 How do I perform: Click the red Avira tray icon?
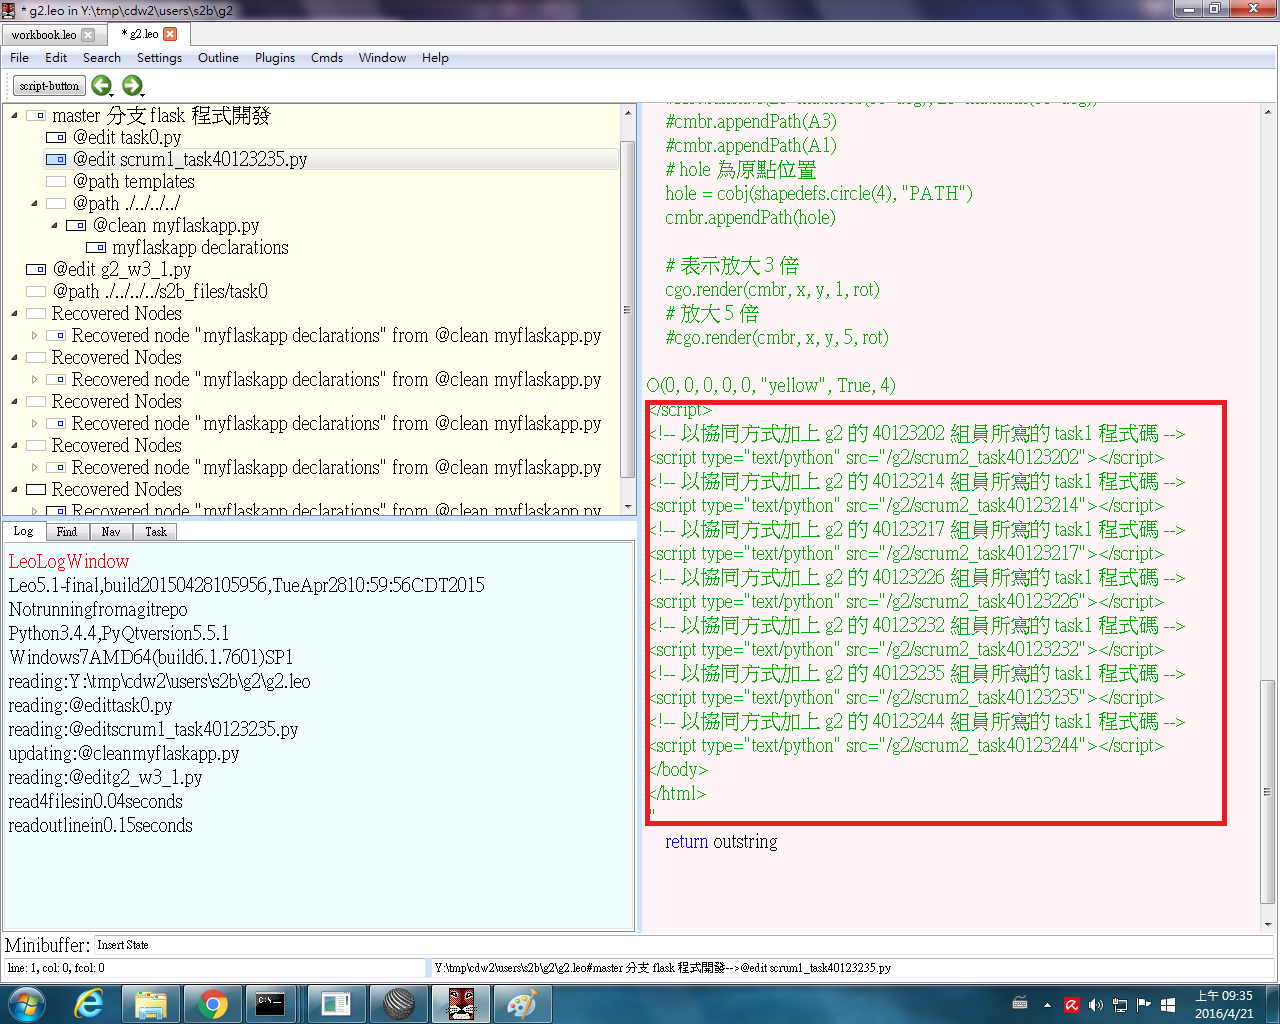click(x=1072, y=1005)
